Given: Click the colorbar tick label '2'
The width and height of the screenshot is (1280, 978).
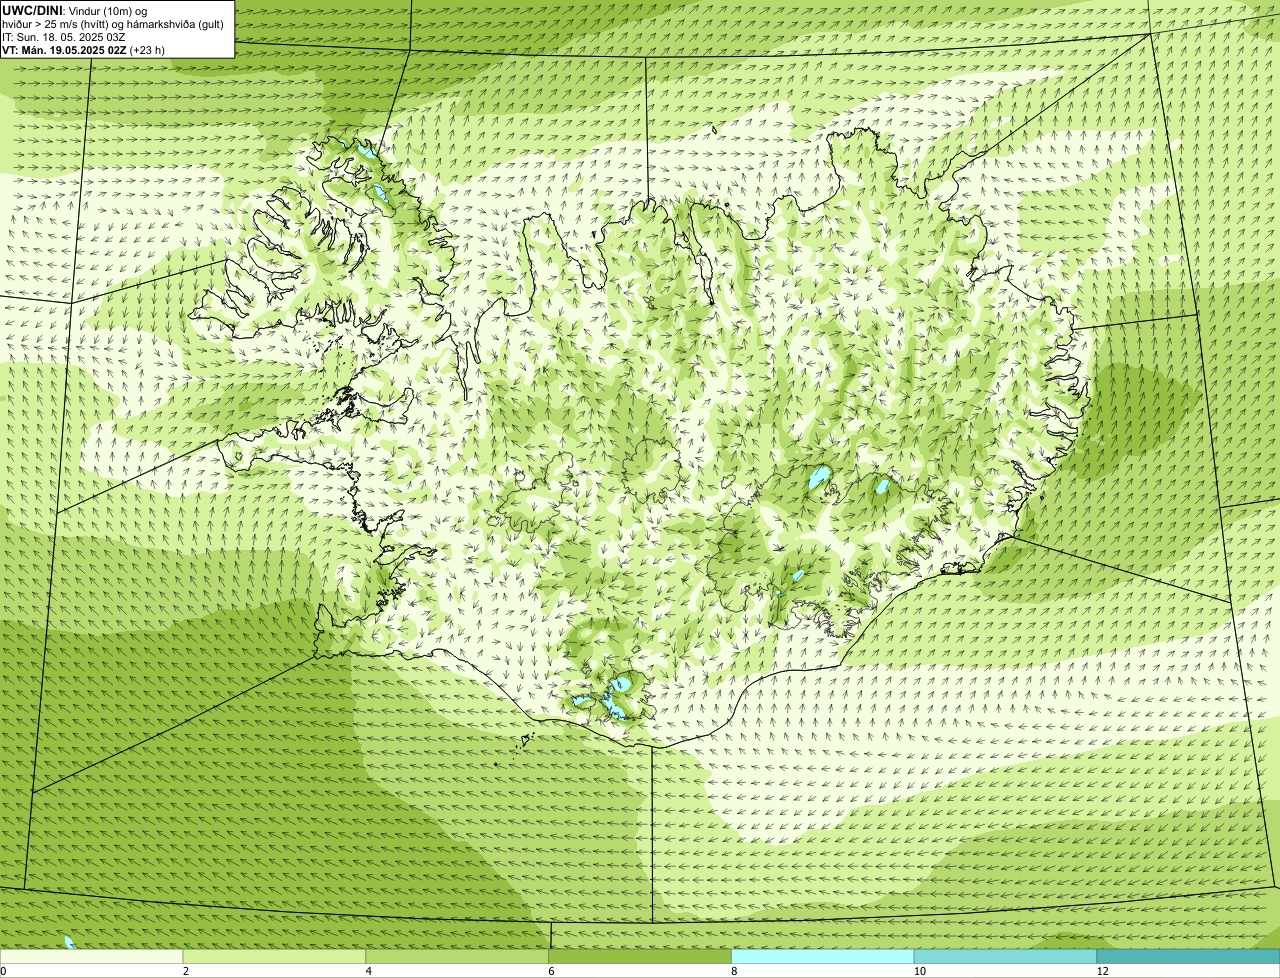Looking at the screenshot, I should tap(185, 971).
